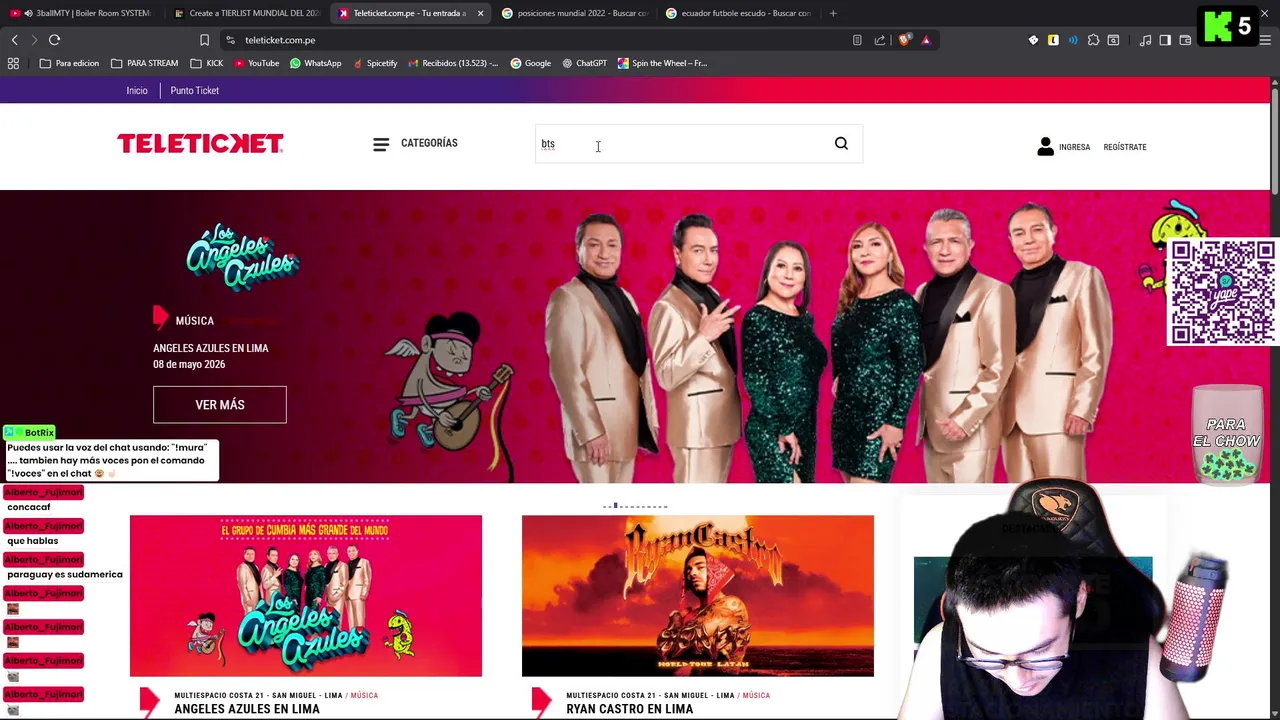The height and width of the screenshot is (720, 1280).
Task: Open the Brave wallet icon
Action: pos(1185,40)
